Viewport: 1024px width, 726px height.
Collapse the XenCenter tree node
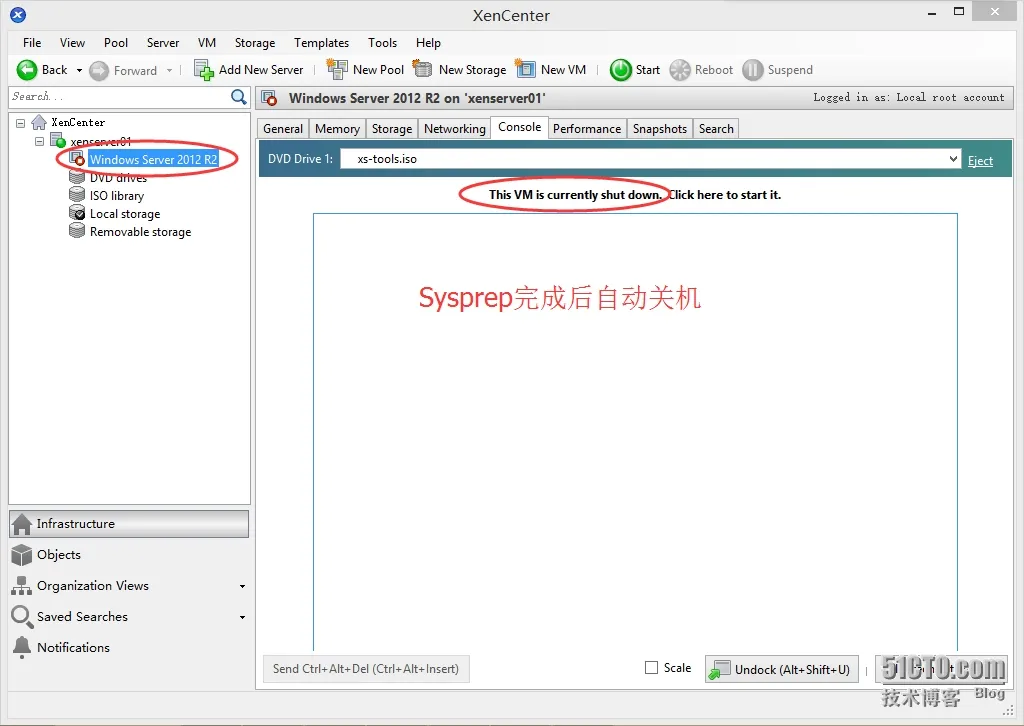[21, 123]
